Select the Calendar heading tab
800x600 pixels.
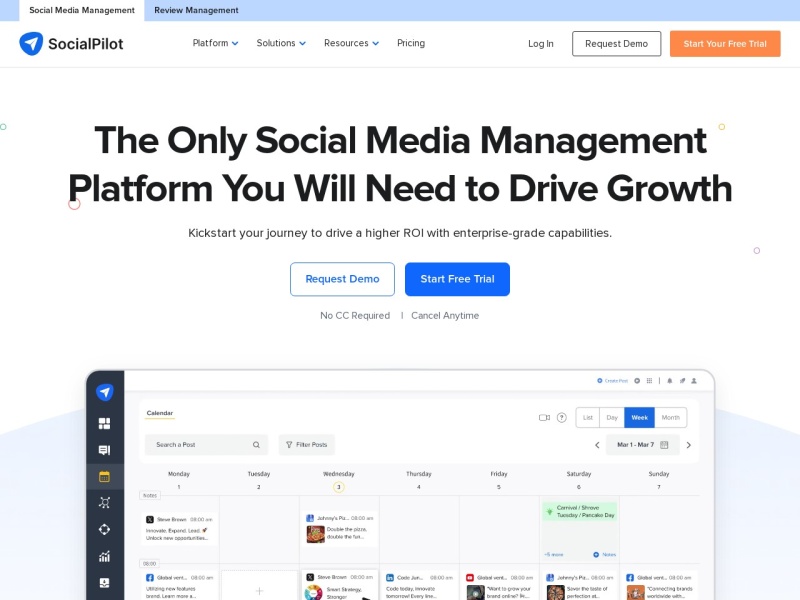pyautogui.click(x=160, y=413)
